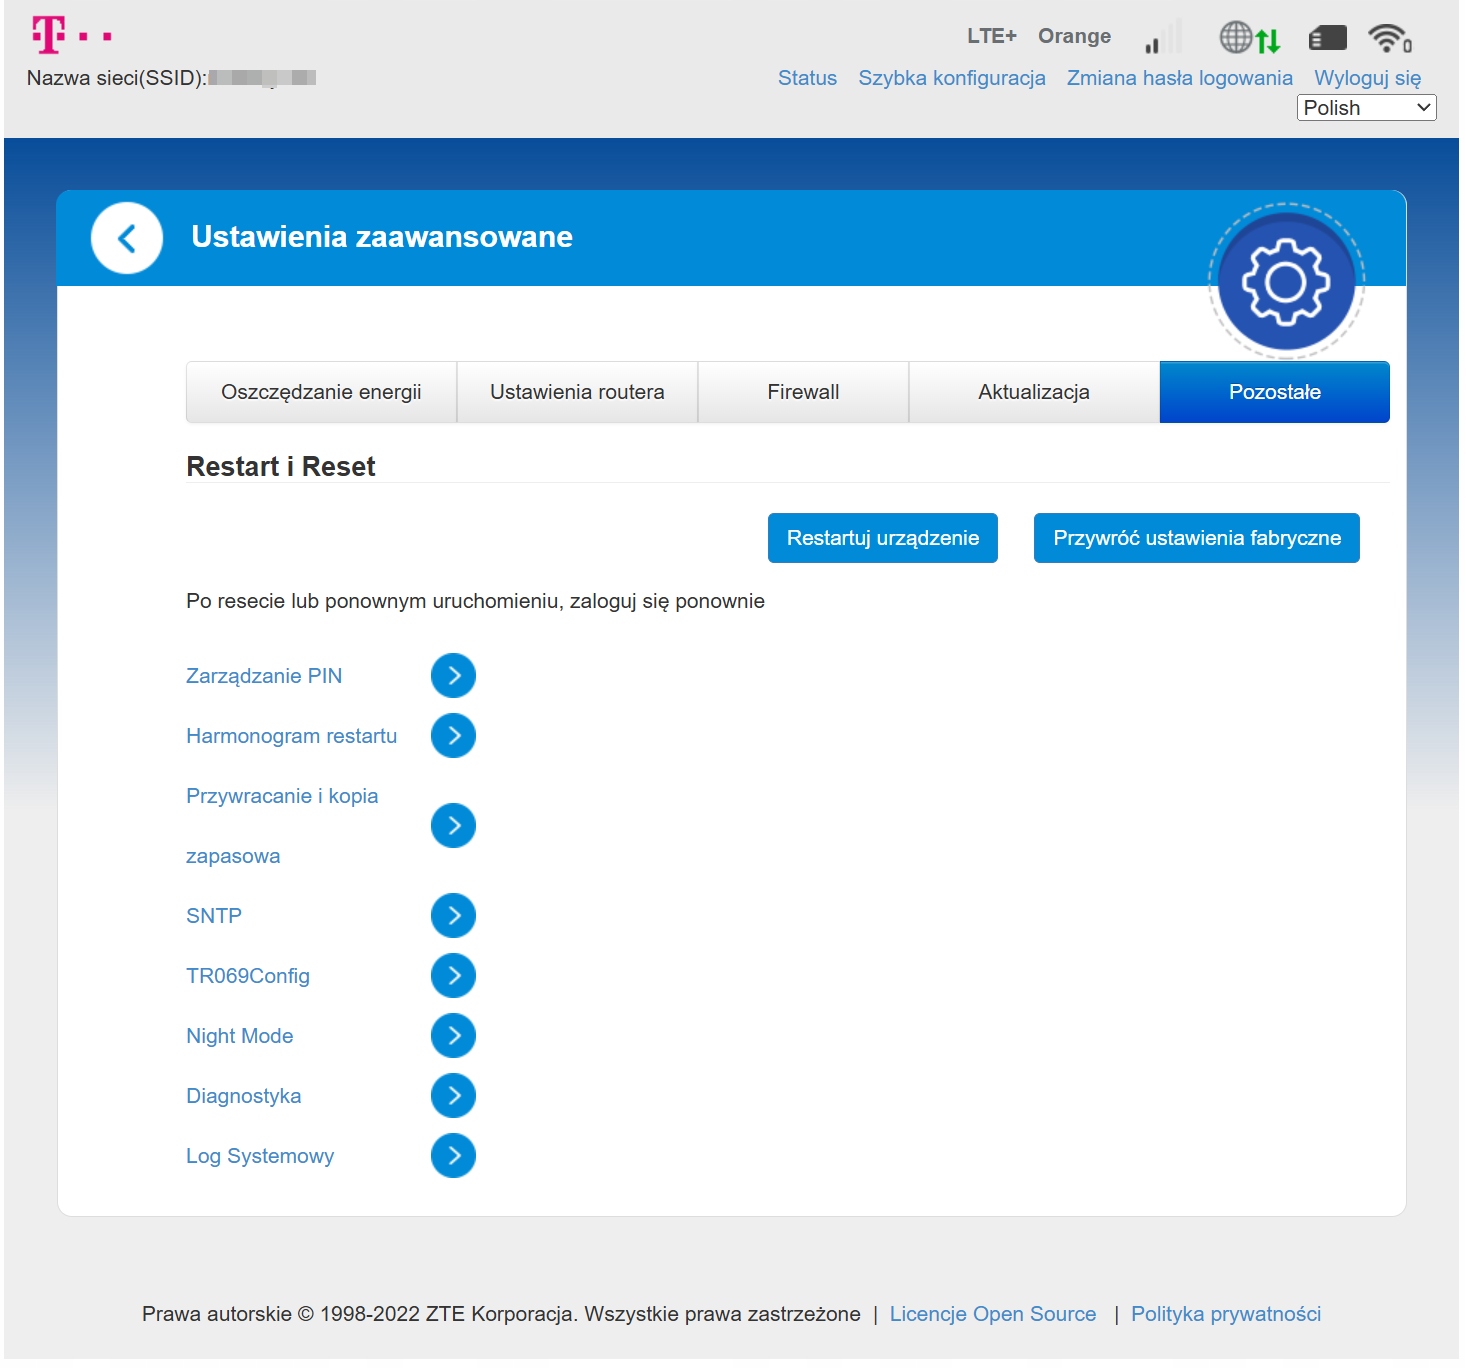The width and height of the screenshot is (1466, 1368).
Task: Expand Harmonogram restartu with arrow
Action: coord(453,736)
